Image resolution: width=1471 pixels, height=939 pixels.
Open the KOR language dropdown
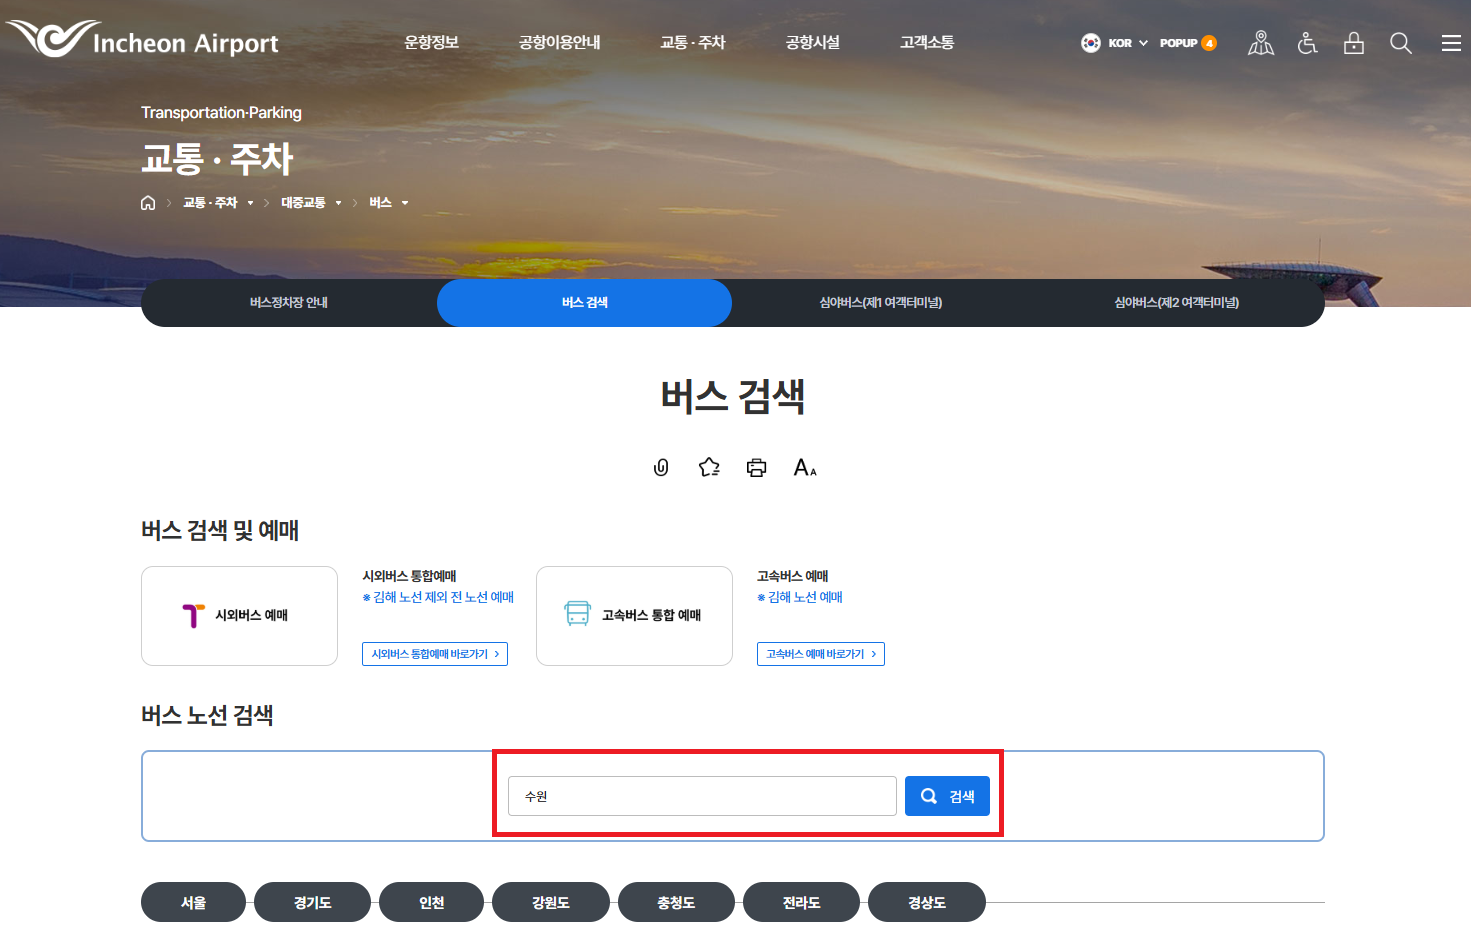click(x=1113, y=42)
